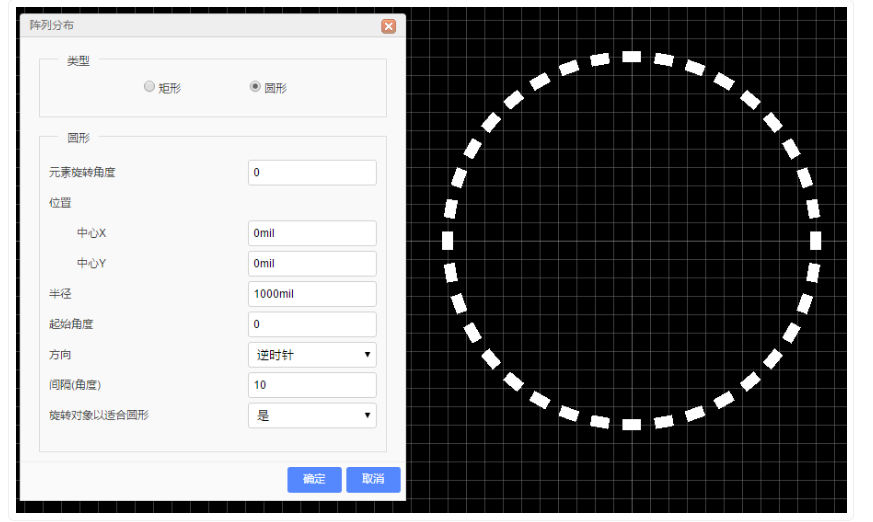Image resolution: width=873 pixels, height=522 pixels.
Task: Focus the 中心X input field
Action: [312, 233]
